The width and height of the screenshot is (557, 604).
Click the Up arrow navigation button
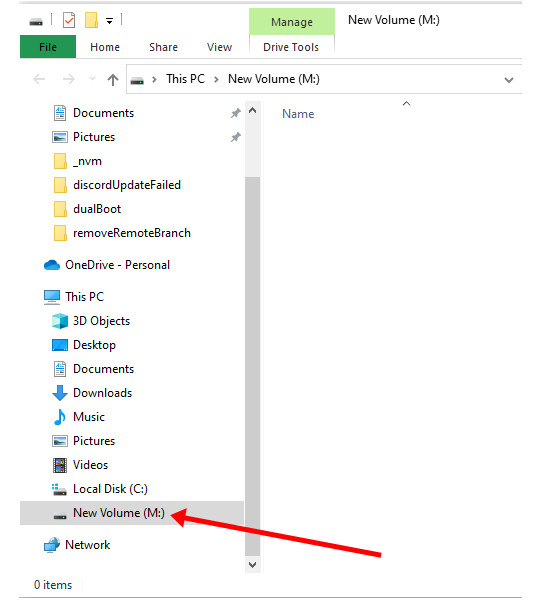point(113,80)
